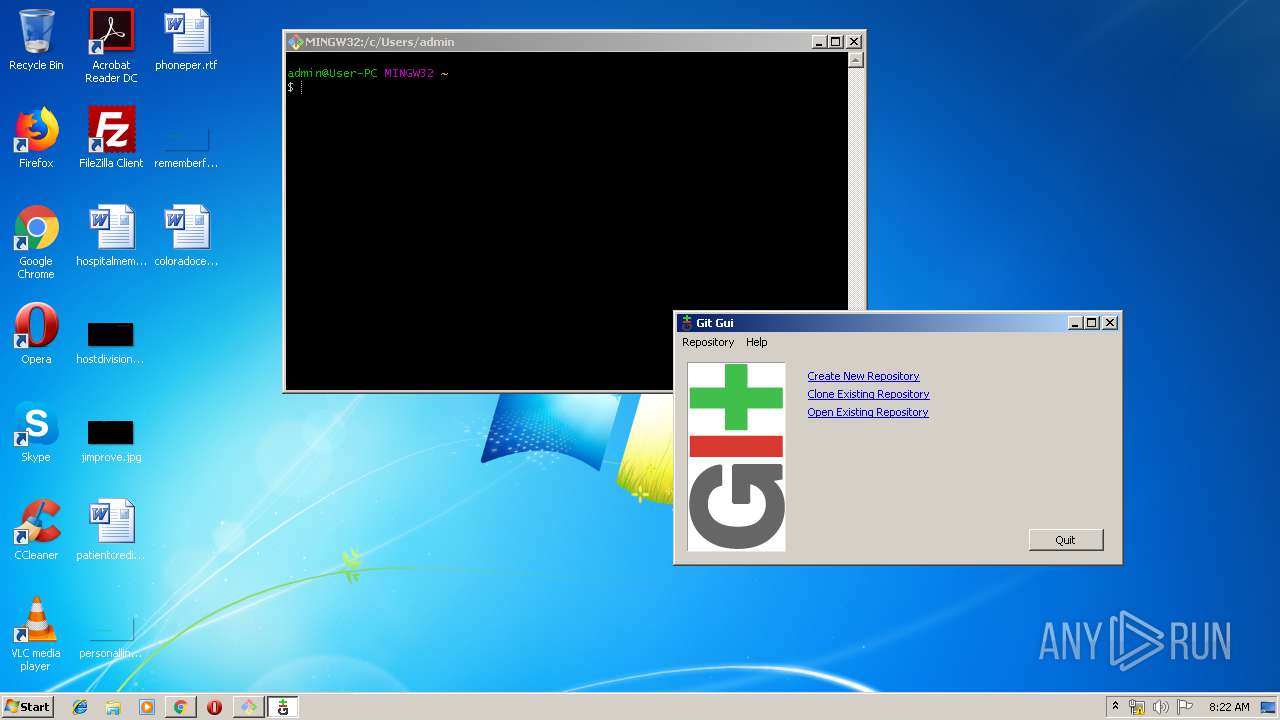Screen dimensions: 1280x720
Task: Click the Git Gui title bar icon
Action: click(x=686, y=323)
